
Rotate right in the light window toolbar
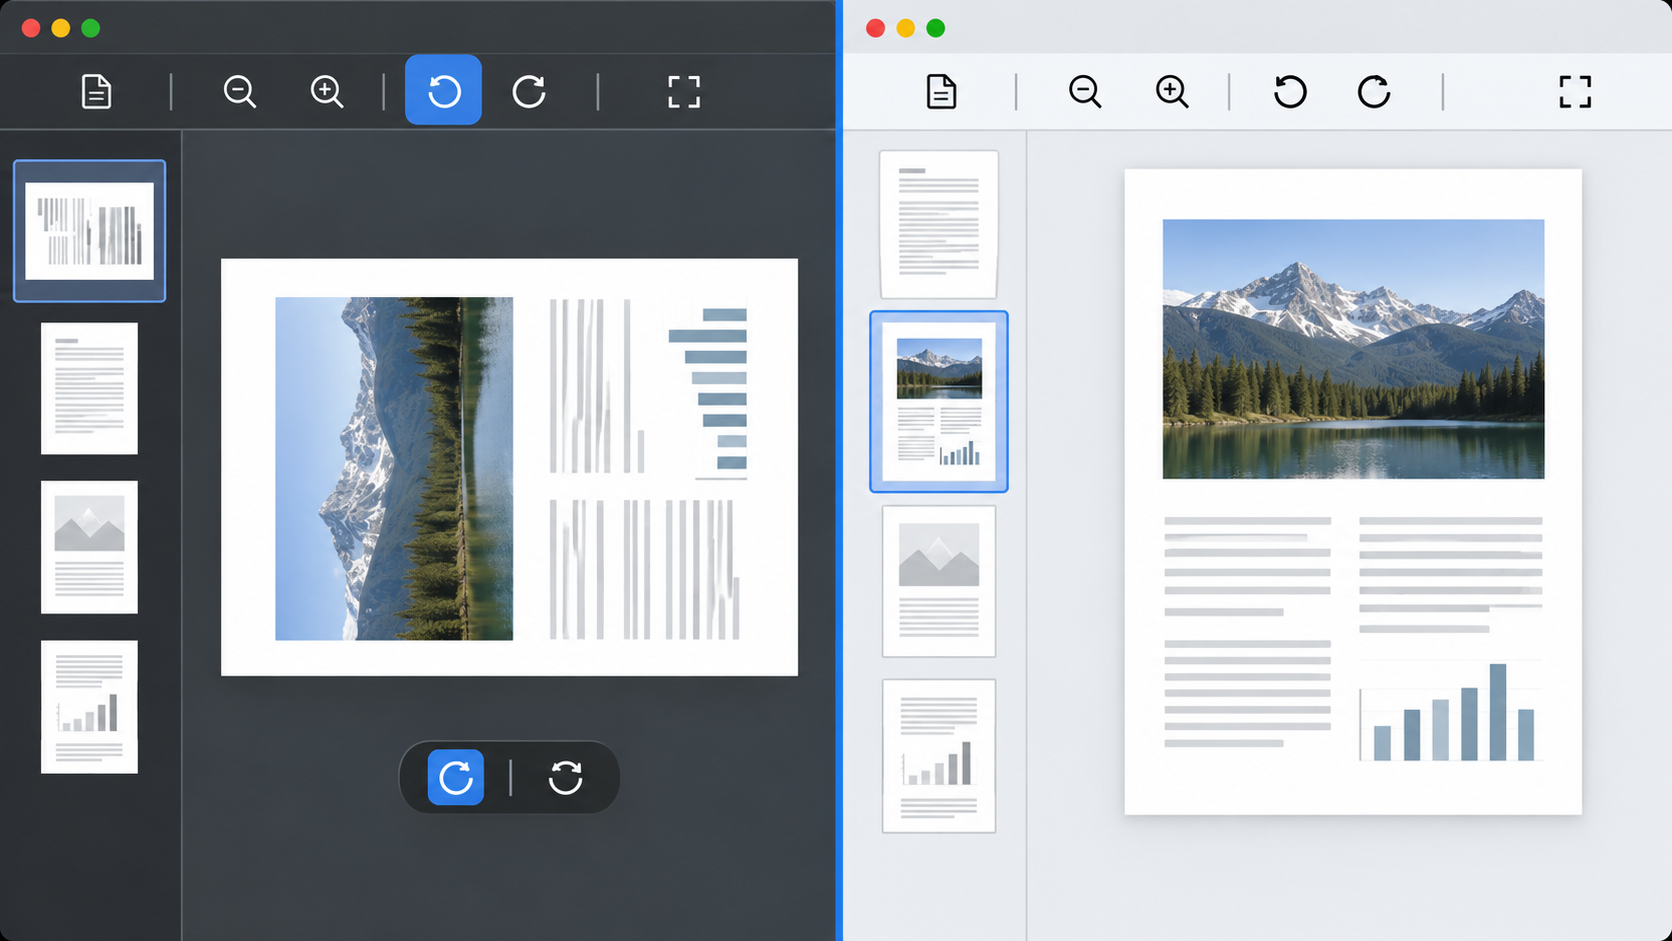point(1374,92)
